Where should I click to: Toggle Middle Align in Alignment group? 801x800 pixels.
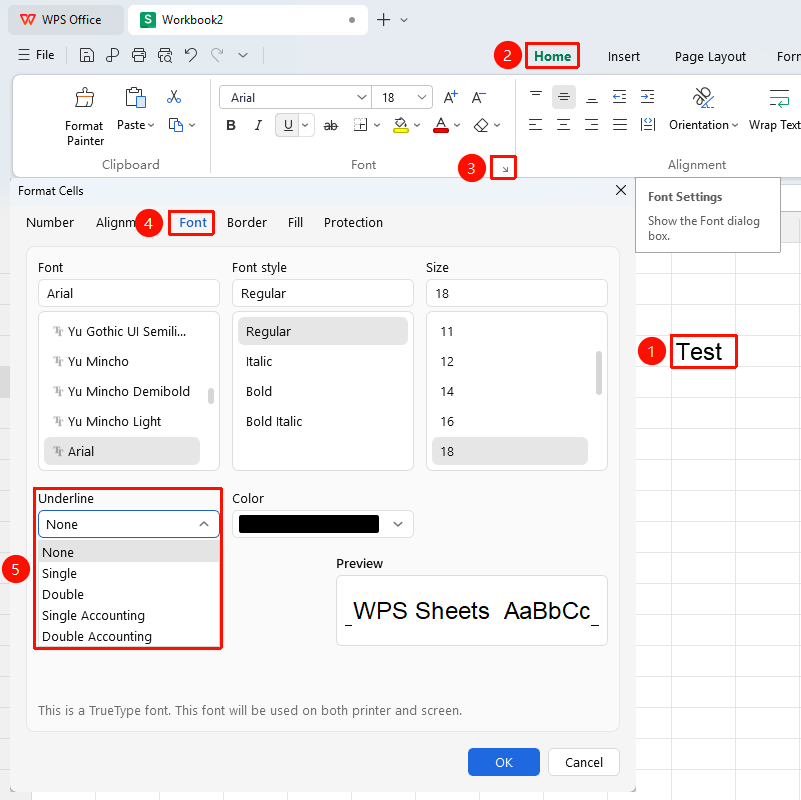coord(563,97)
